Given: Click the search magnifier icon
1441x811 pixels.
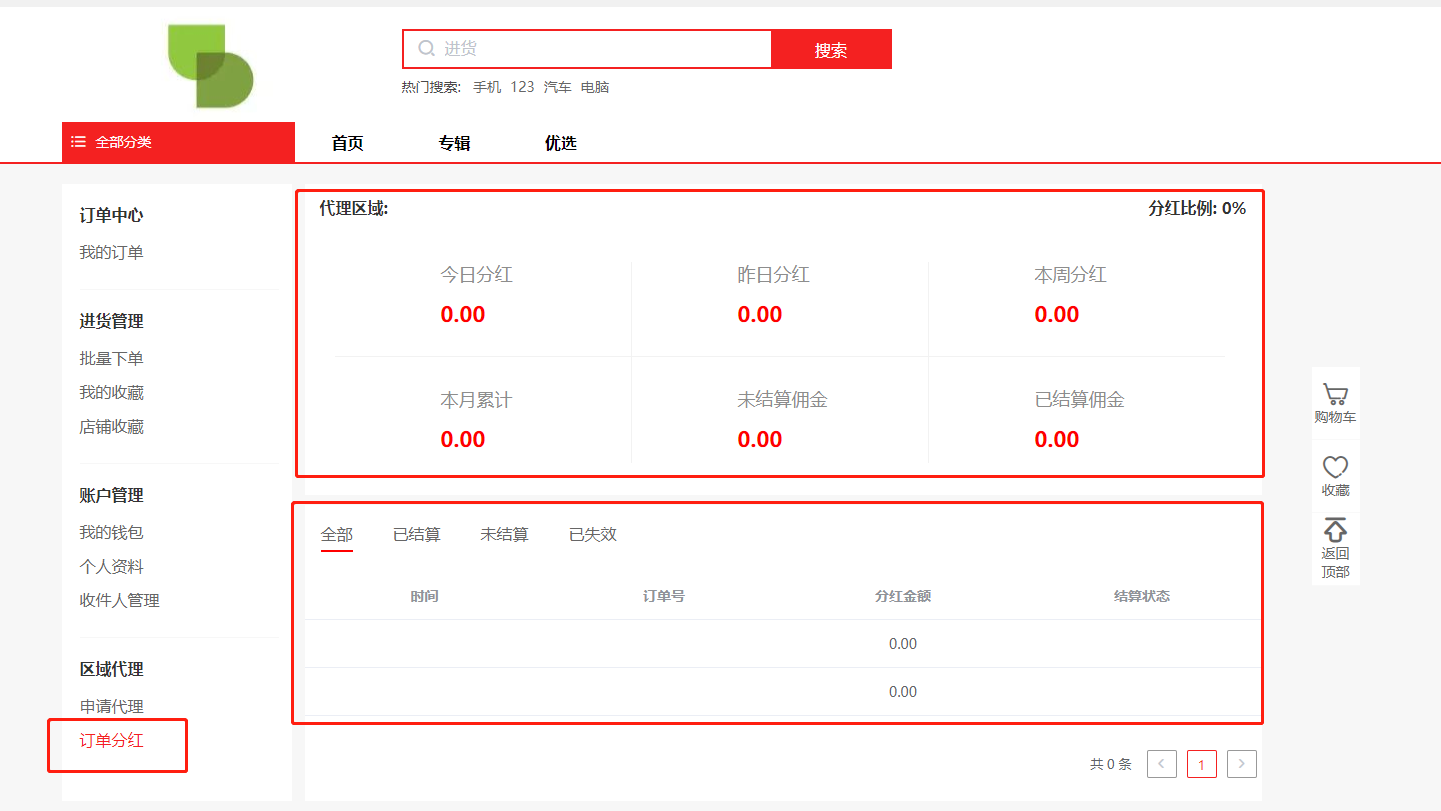Looking at the screenshot, I should coord(427,49).
